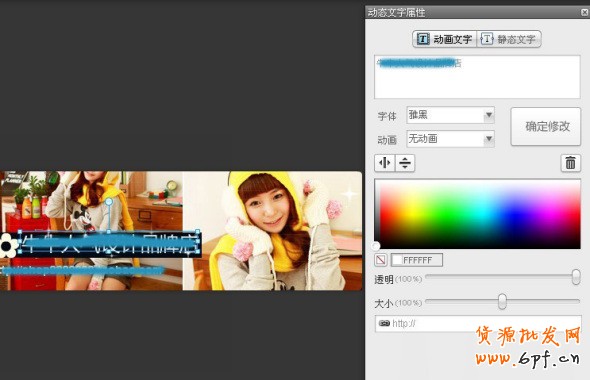Click the horizontal flip icon
The height and width of the screenshot is (380, 590).
click(385, 163)
